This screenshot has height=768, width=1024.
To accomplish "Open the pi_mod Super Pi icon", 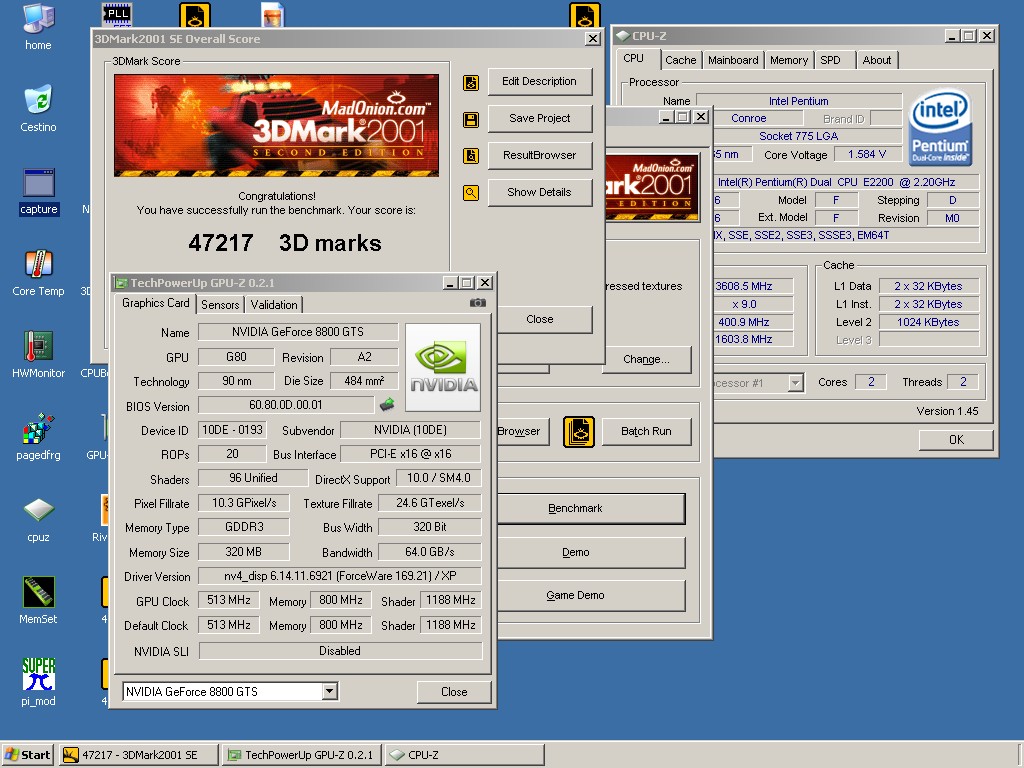I will [39, 682].
